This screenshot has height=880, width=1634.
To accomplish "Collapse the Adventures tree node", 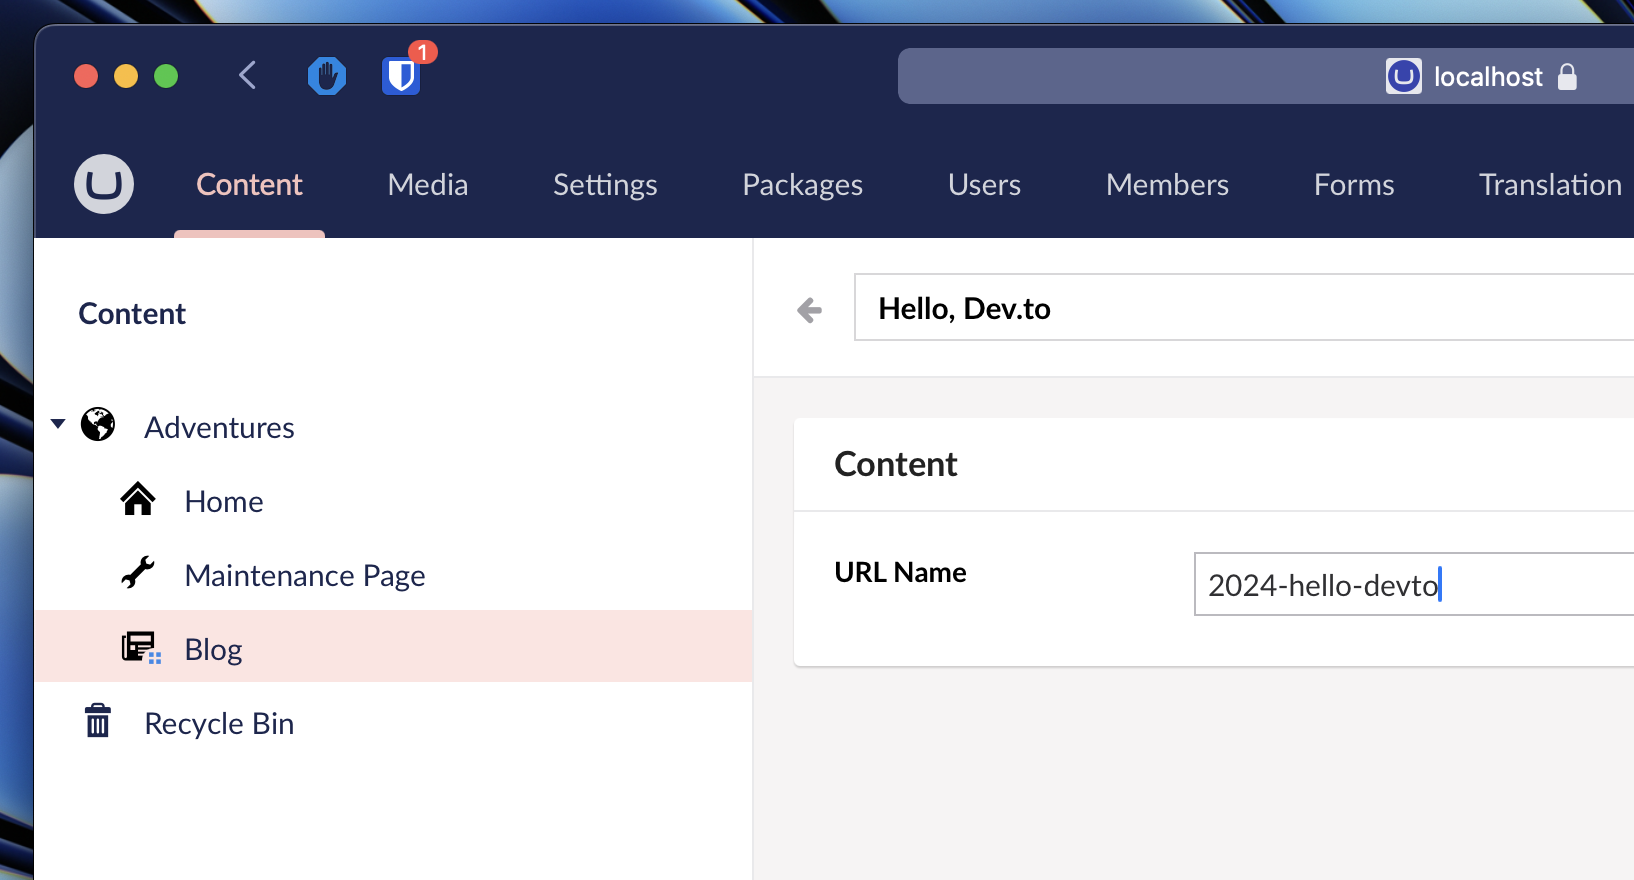I will click(x=59, y=424).
